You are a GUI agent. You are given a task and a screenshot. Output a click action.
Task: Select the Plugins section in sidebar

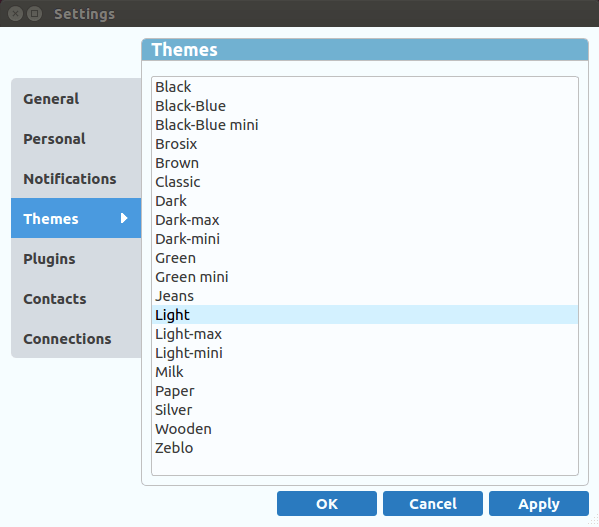[x=76, y=259]
